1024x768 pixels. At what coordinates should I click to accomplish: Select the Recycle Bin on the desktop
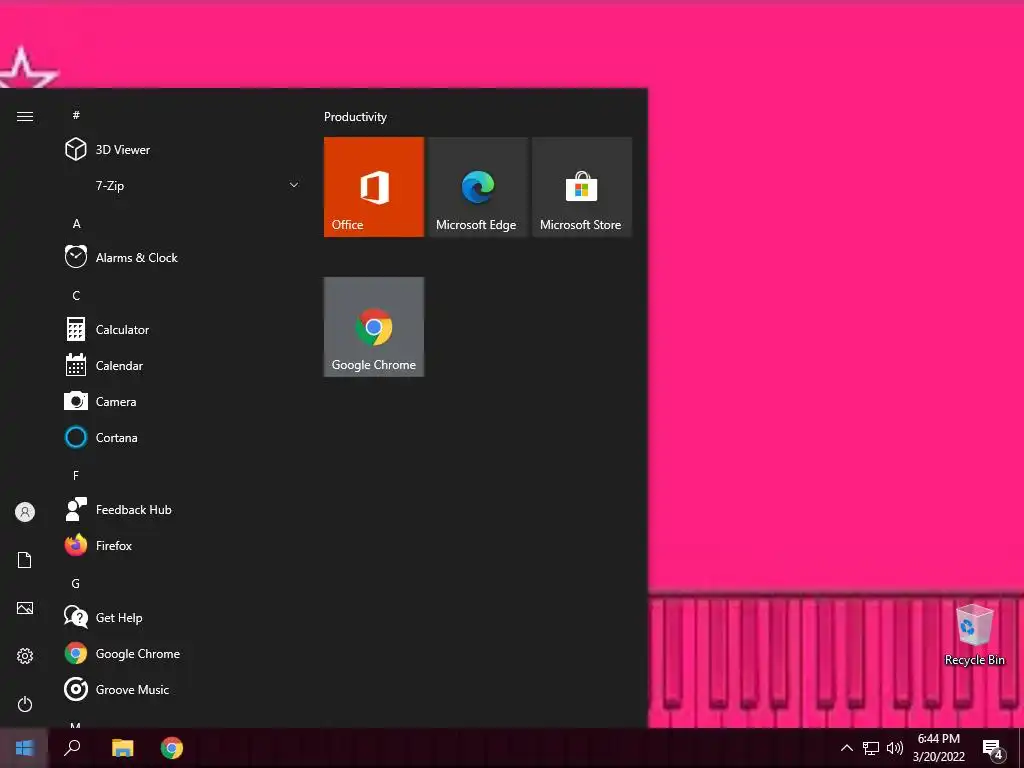(x=974, y=635)
